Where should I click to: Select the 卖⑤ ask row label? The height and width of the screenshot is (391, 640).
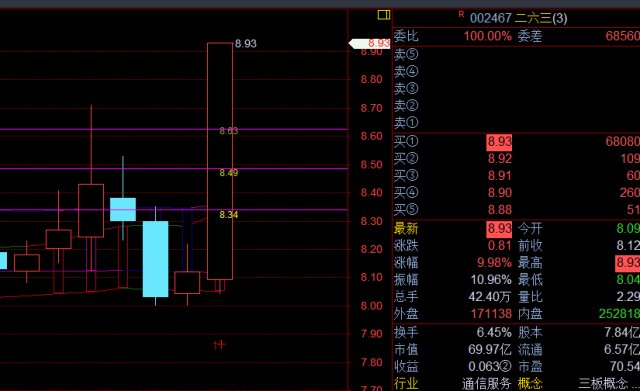tap(406, 54)
